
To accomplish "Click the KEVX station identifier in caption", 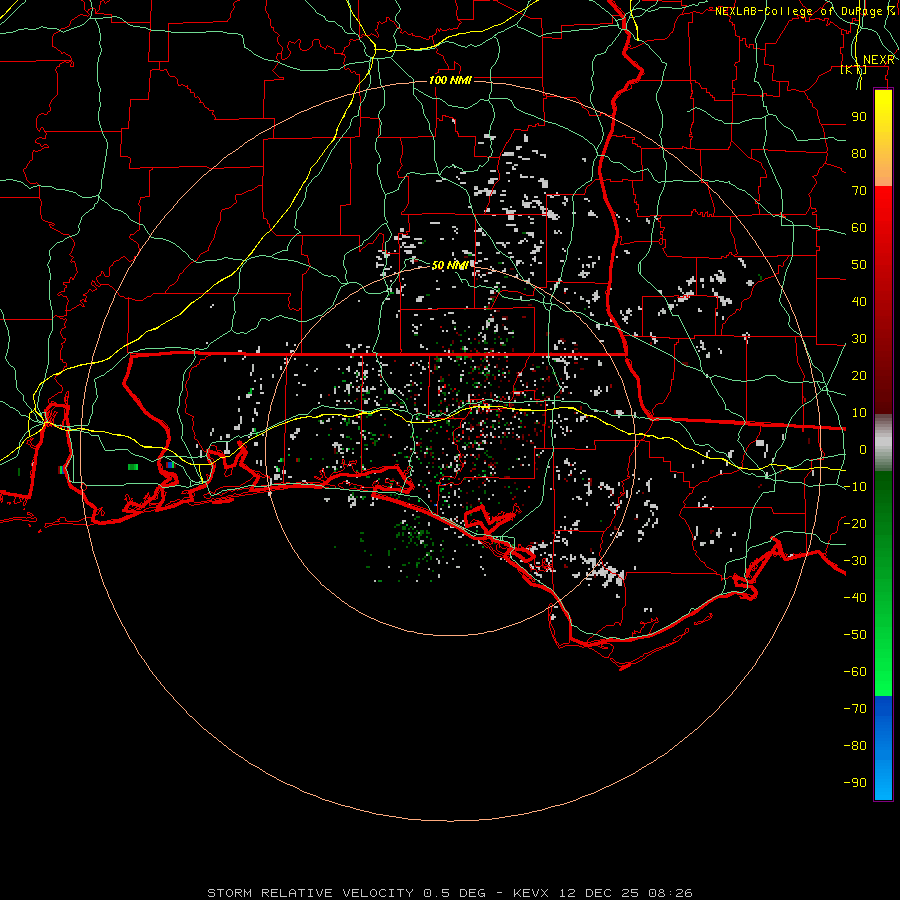I will [x=532, y=893].
